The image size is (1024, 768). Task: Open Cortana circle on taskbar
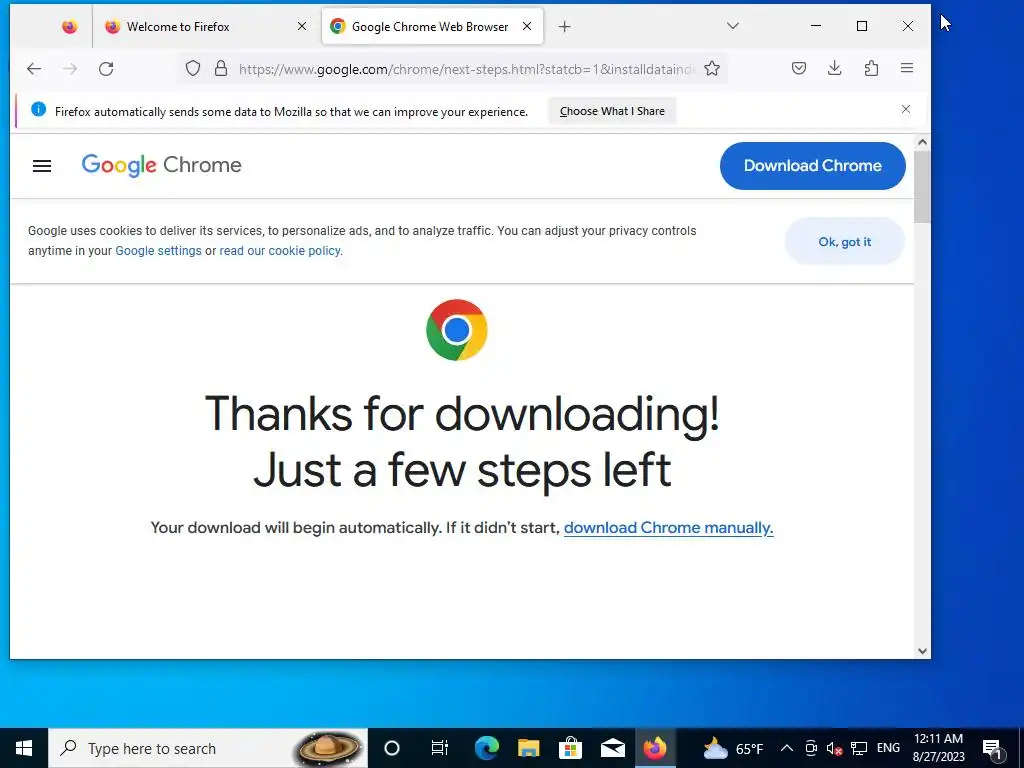point(391,748)
